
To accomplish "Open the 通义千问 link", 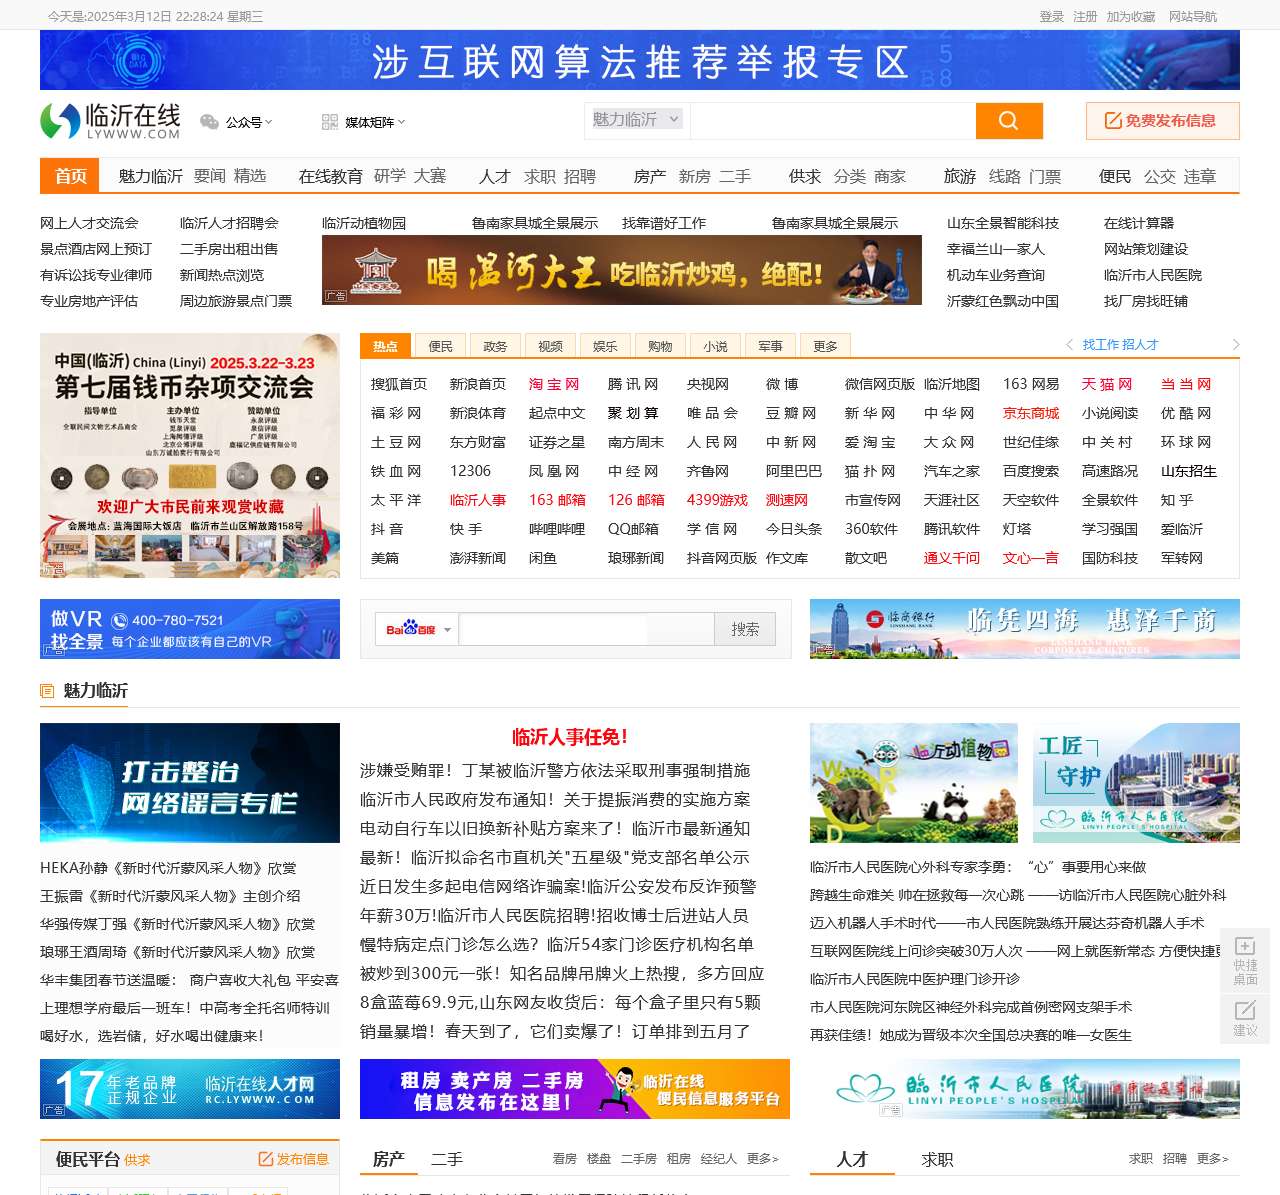I will [x=952, y=558].
